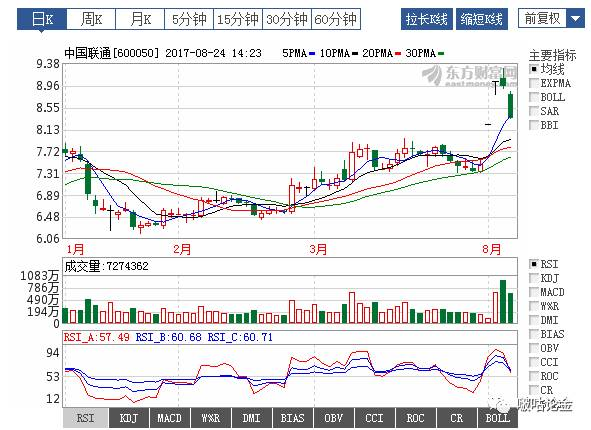Open the ROC bottom tab
591x430 pixels.
[x=416, y=418]
